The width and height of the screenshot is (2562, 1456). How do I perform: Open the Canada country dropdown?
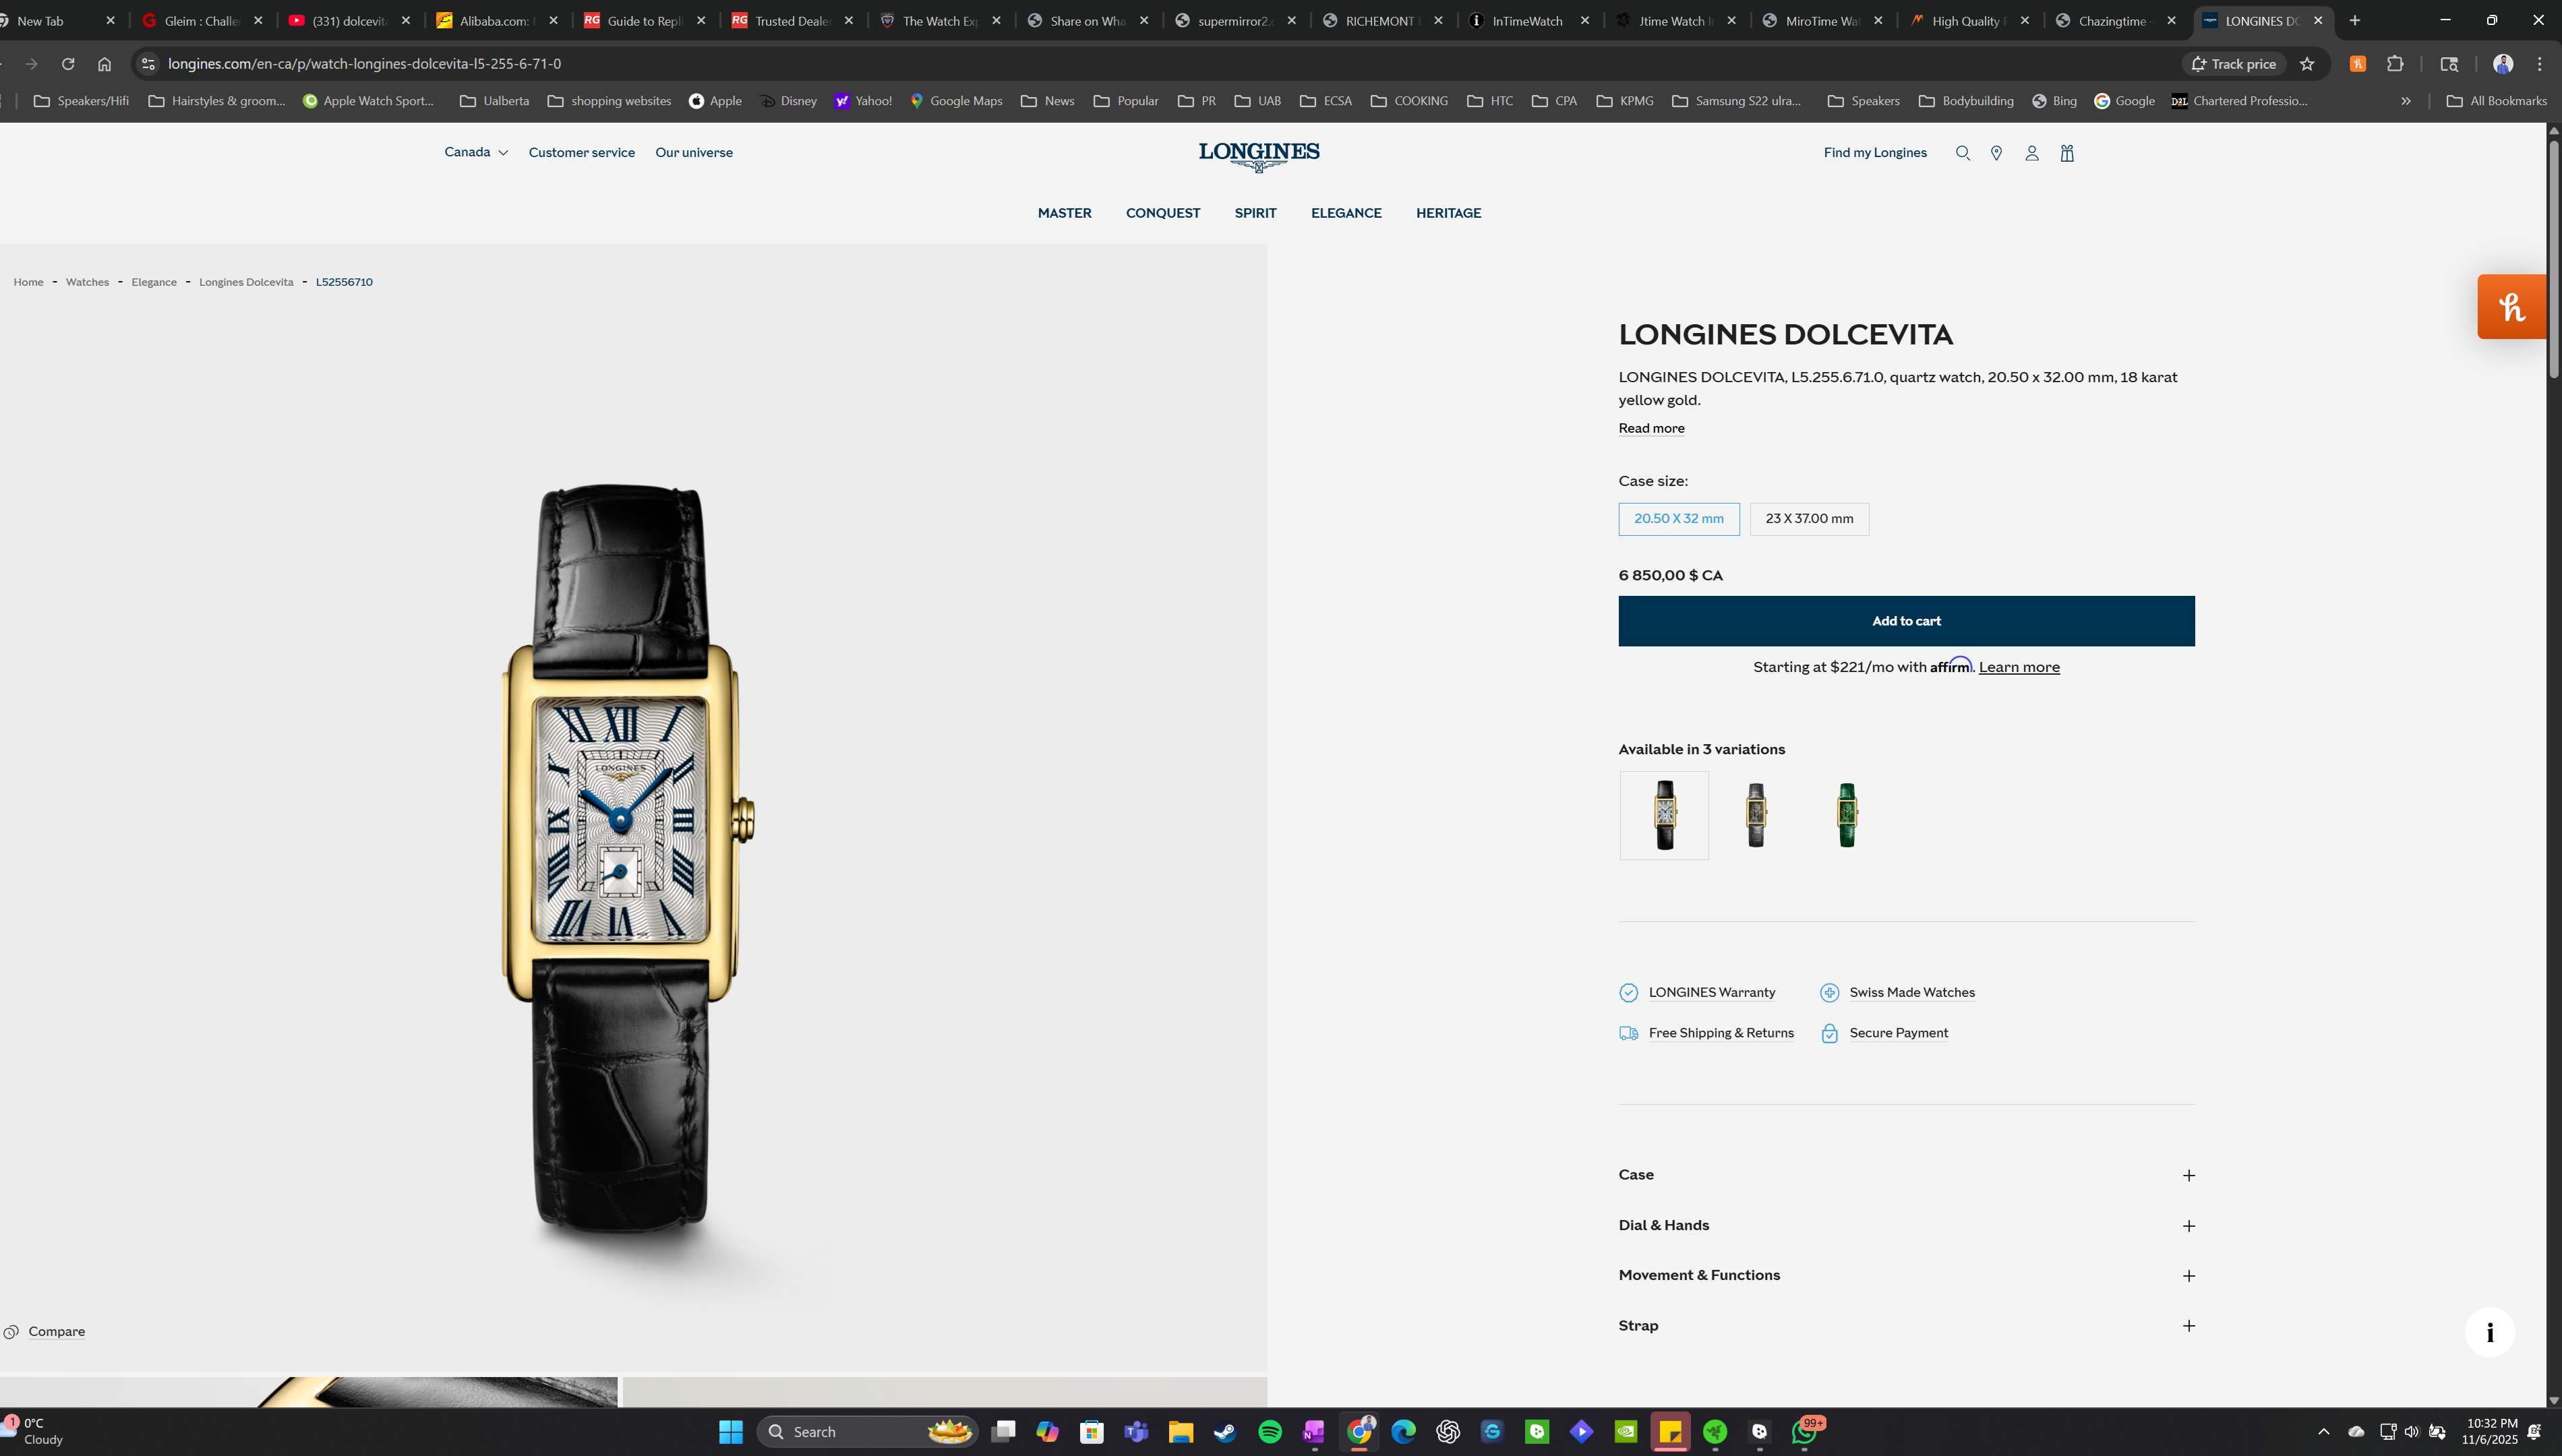[x=476, y=152]
